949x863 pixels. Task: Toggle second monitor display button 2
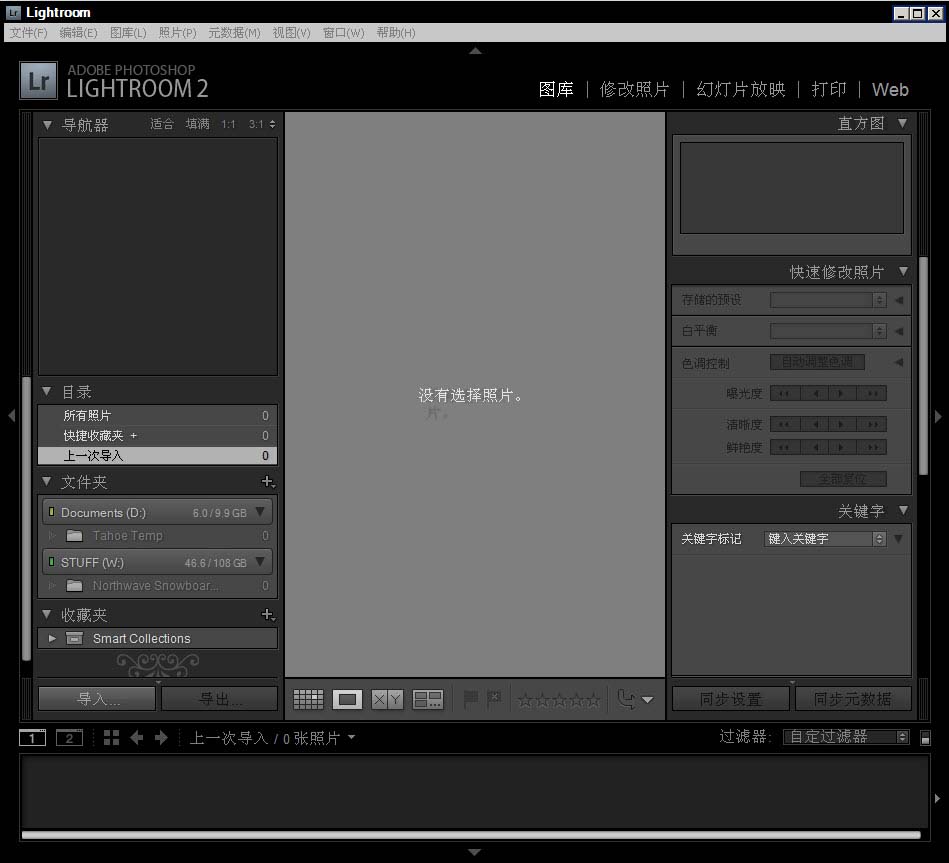68,738
